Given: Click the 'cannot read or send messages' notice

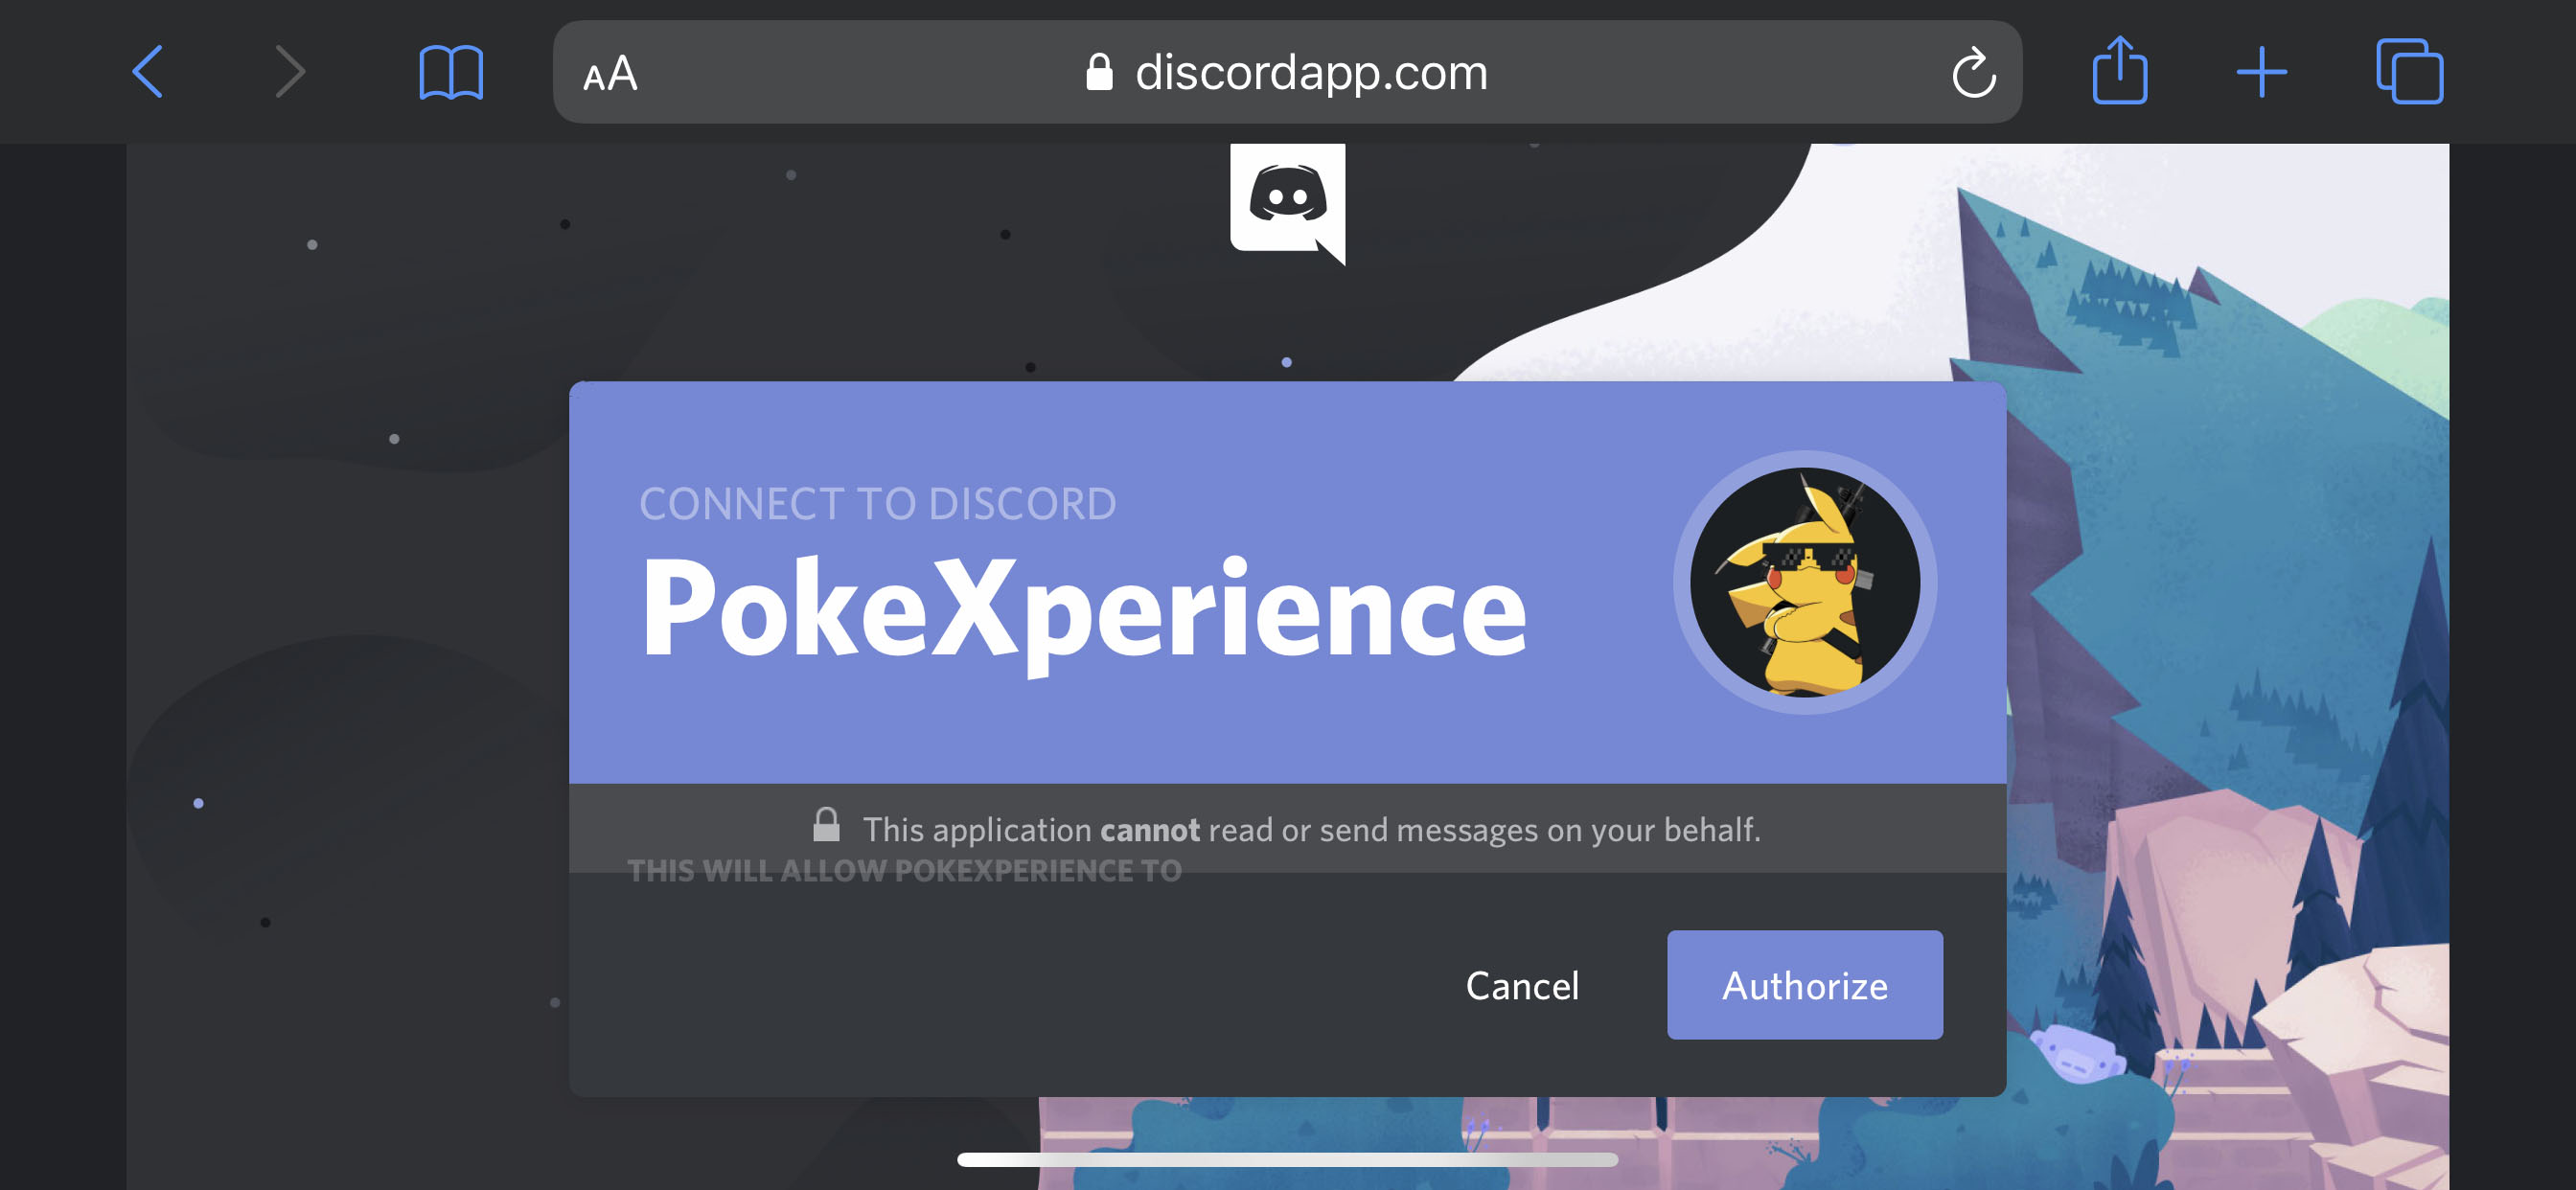Looking at the screenshot, I should tap(1311, 830).
